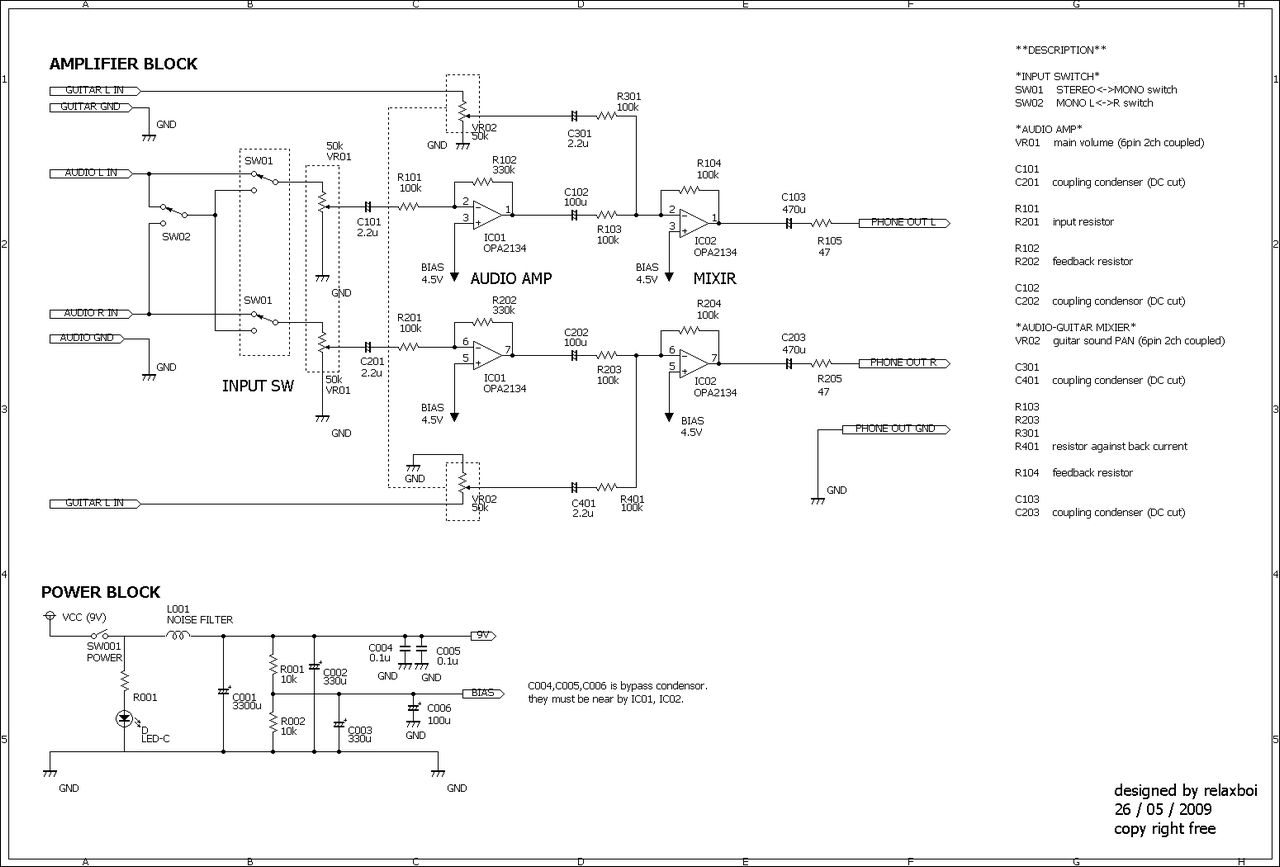Select resistor R204 100k label
Screen dimensions: 1280x867
[x=709, y=309]
